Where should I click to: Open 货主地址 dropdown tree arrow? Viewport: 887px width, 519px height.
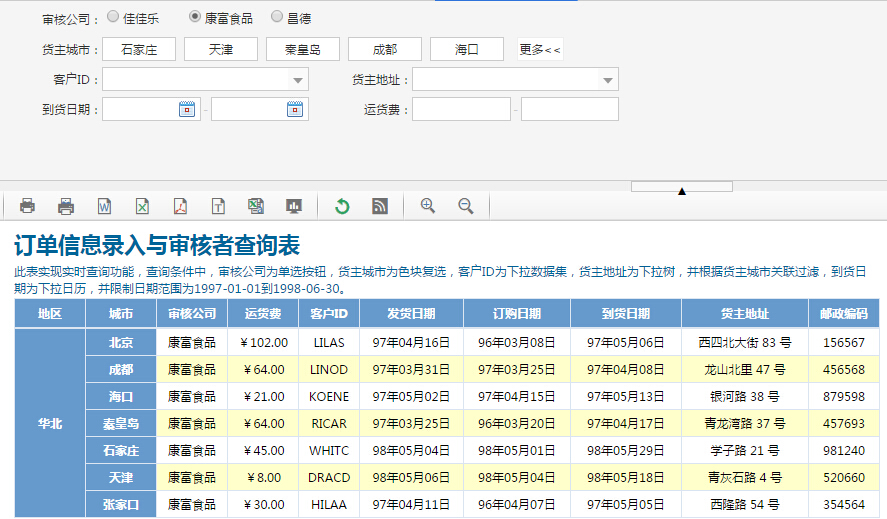[x=608, y=80]
